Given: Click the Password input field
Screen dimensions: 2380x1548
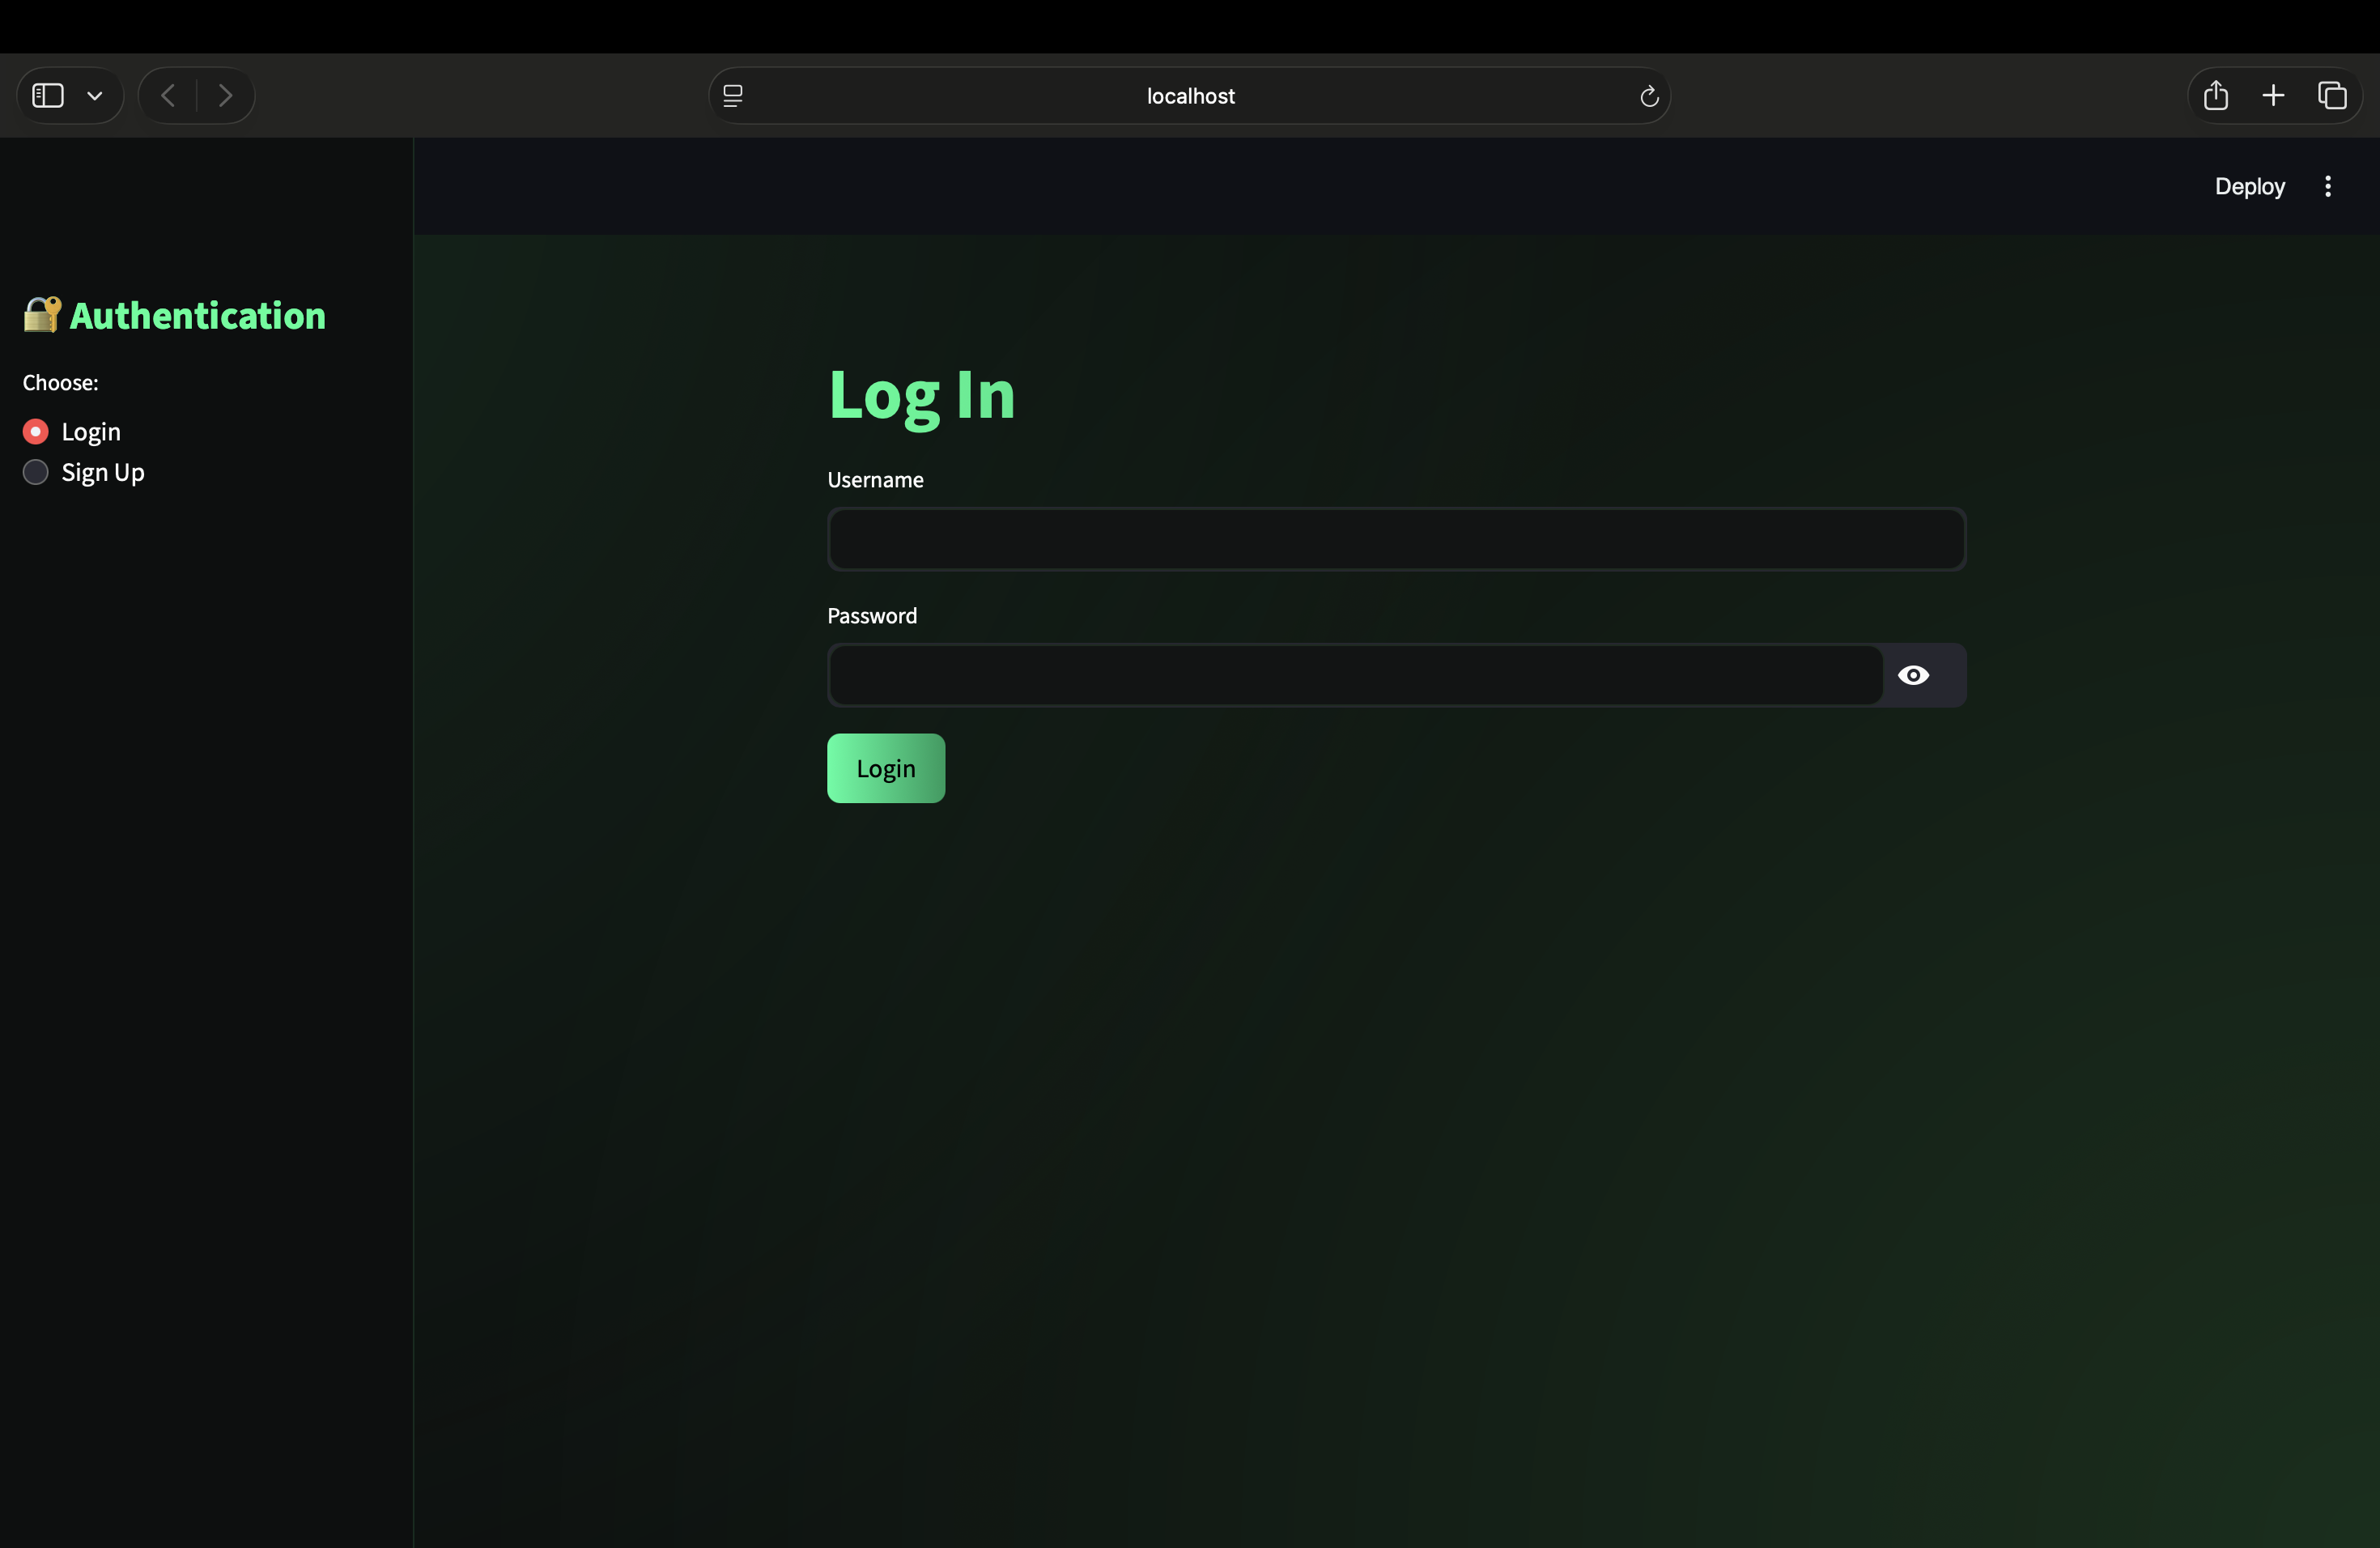Looking at the screenshot, I should tap(1355, 676).
